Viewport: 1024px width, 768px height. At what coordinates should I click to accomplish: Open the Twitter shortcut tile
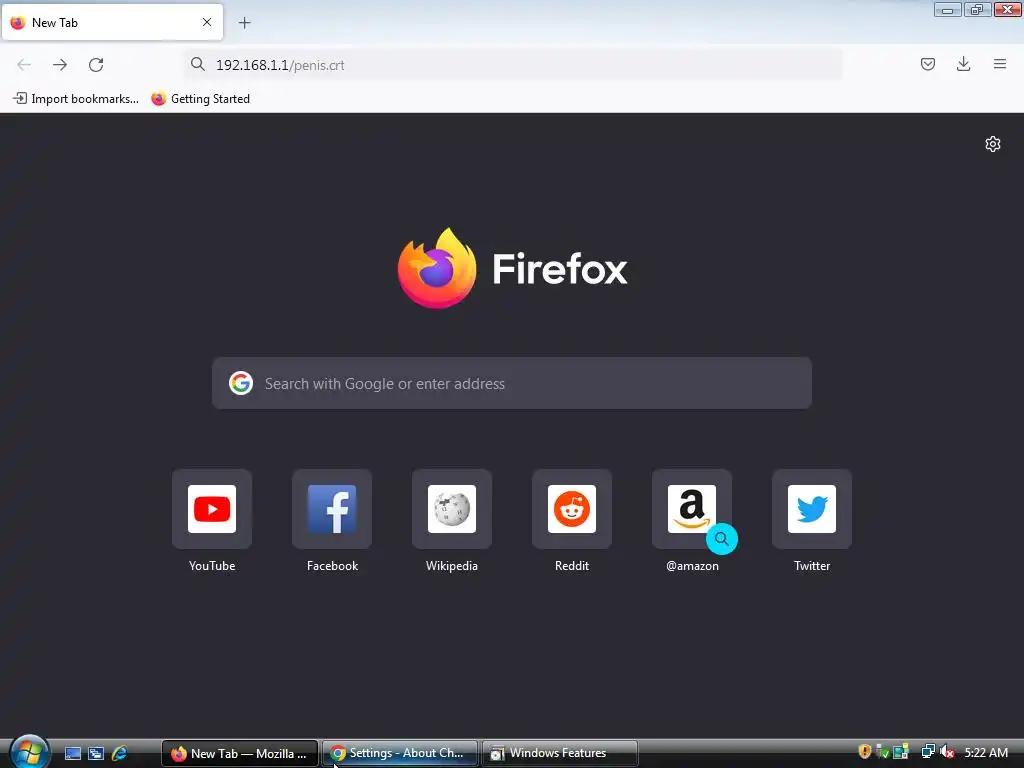(x=812, y=509)
